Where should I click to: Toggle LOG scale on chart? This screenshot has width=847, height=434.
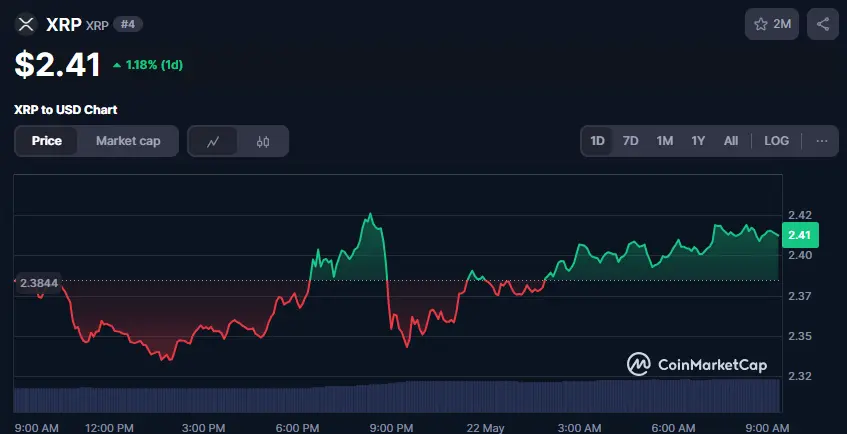(776, 141)
